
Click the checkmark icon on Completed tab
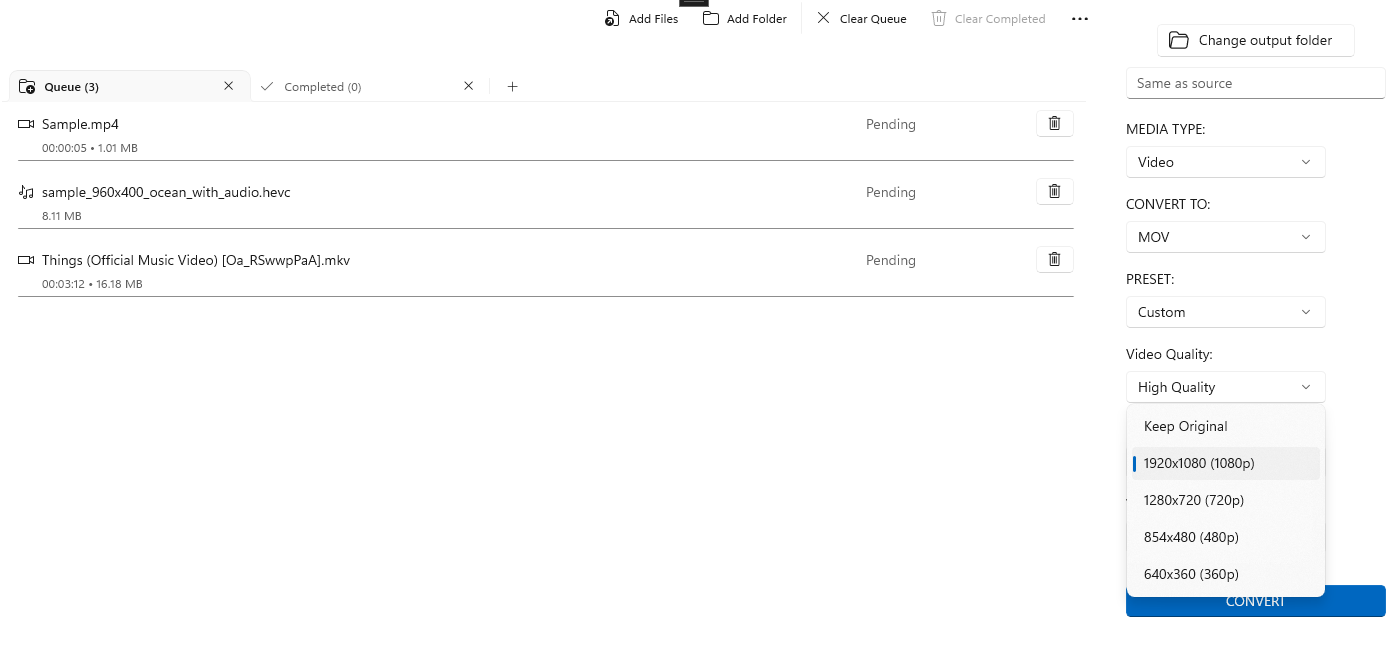[267, 87]
